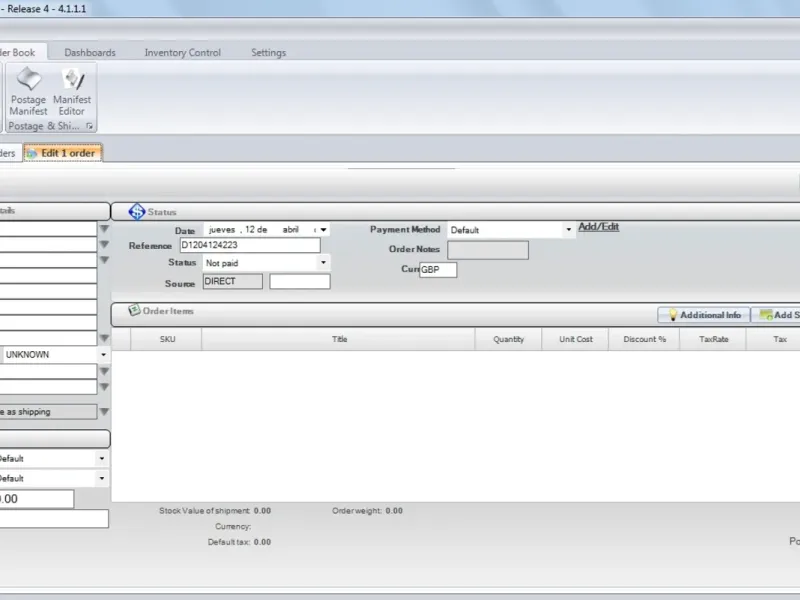Viewport: 800px width, 600px height.
Task: Click the Status section dollar icon
Action: click(x=137, y=211)
